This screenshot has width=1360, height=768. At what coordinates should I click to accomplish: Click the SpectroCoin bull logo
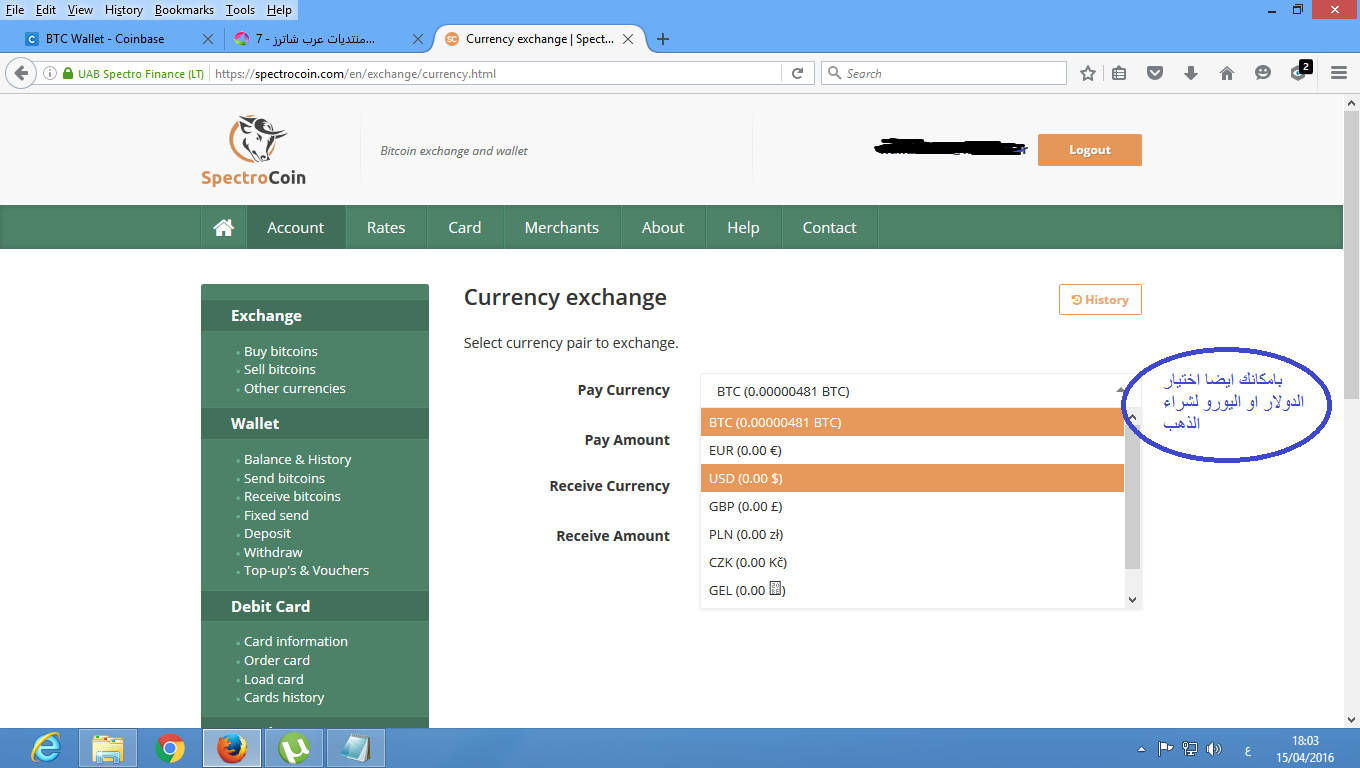pyautogui.click(x=254, y=151)
